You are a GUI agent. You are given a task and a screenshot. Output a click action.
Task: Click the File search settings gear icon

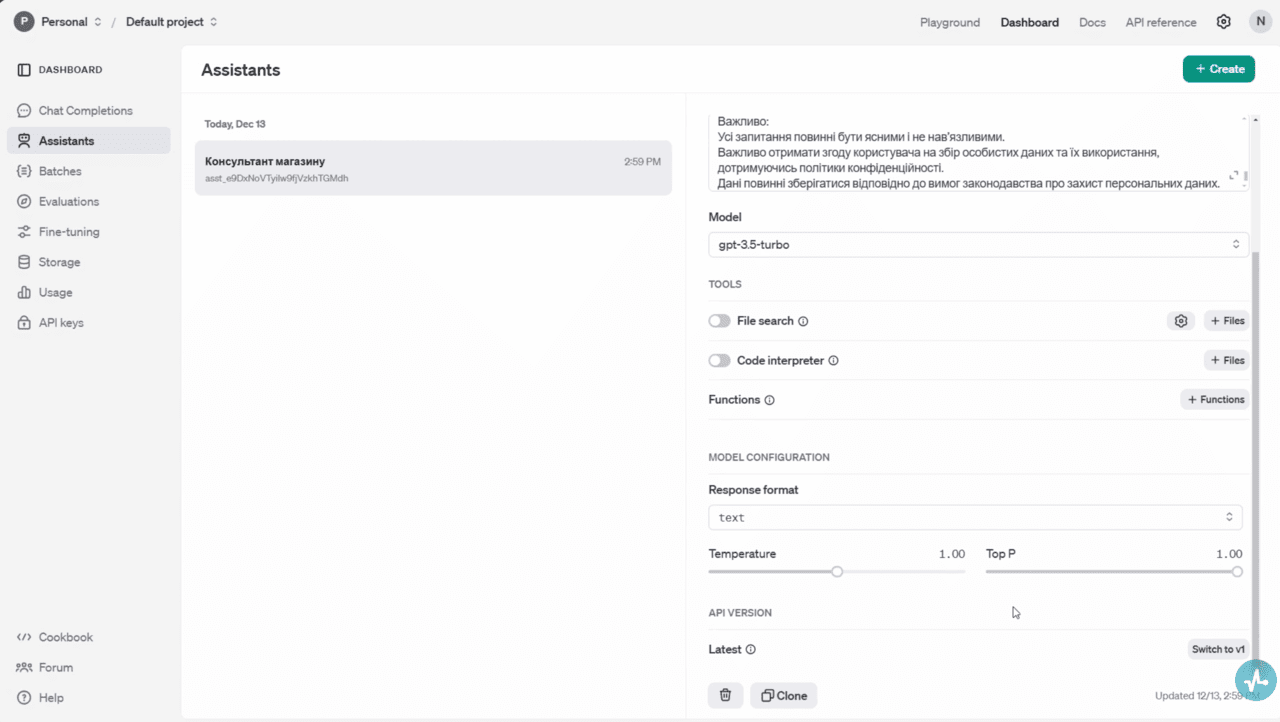tap(1181, 321)
